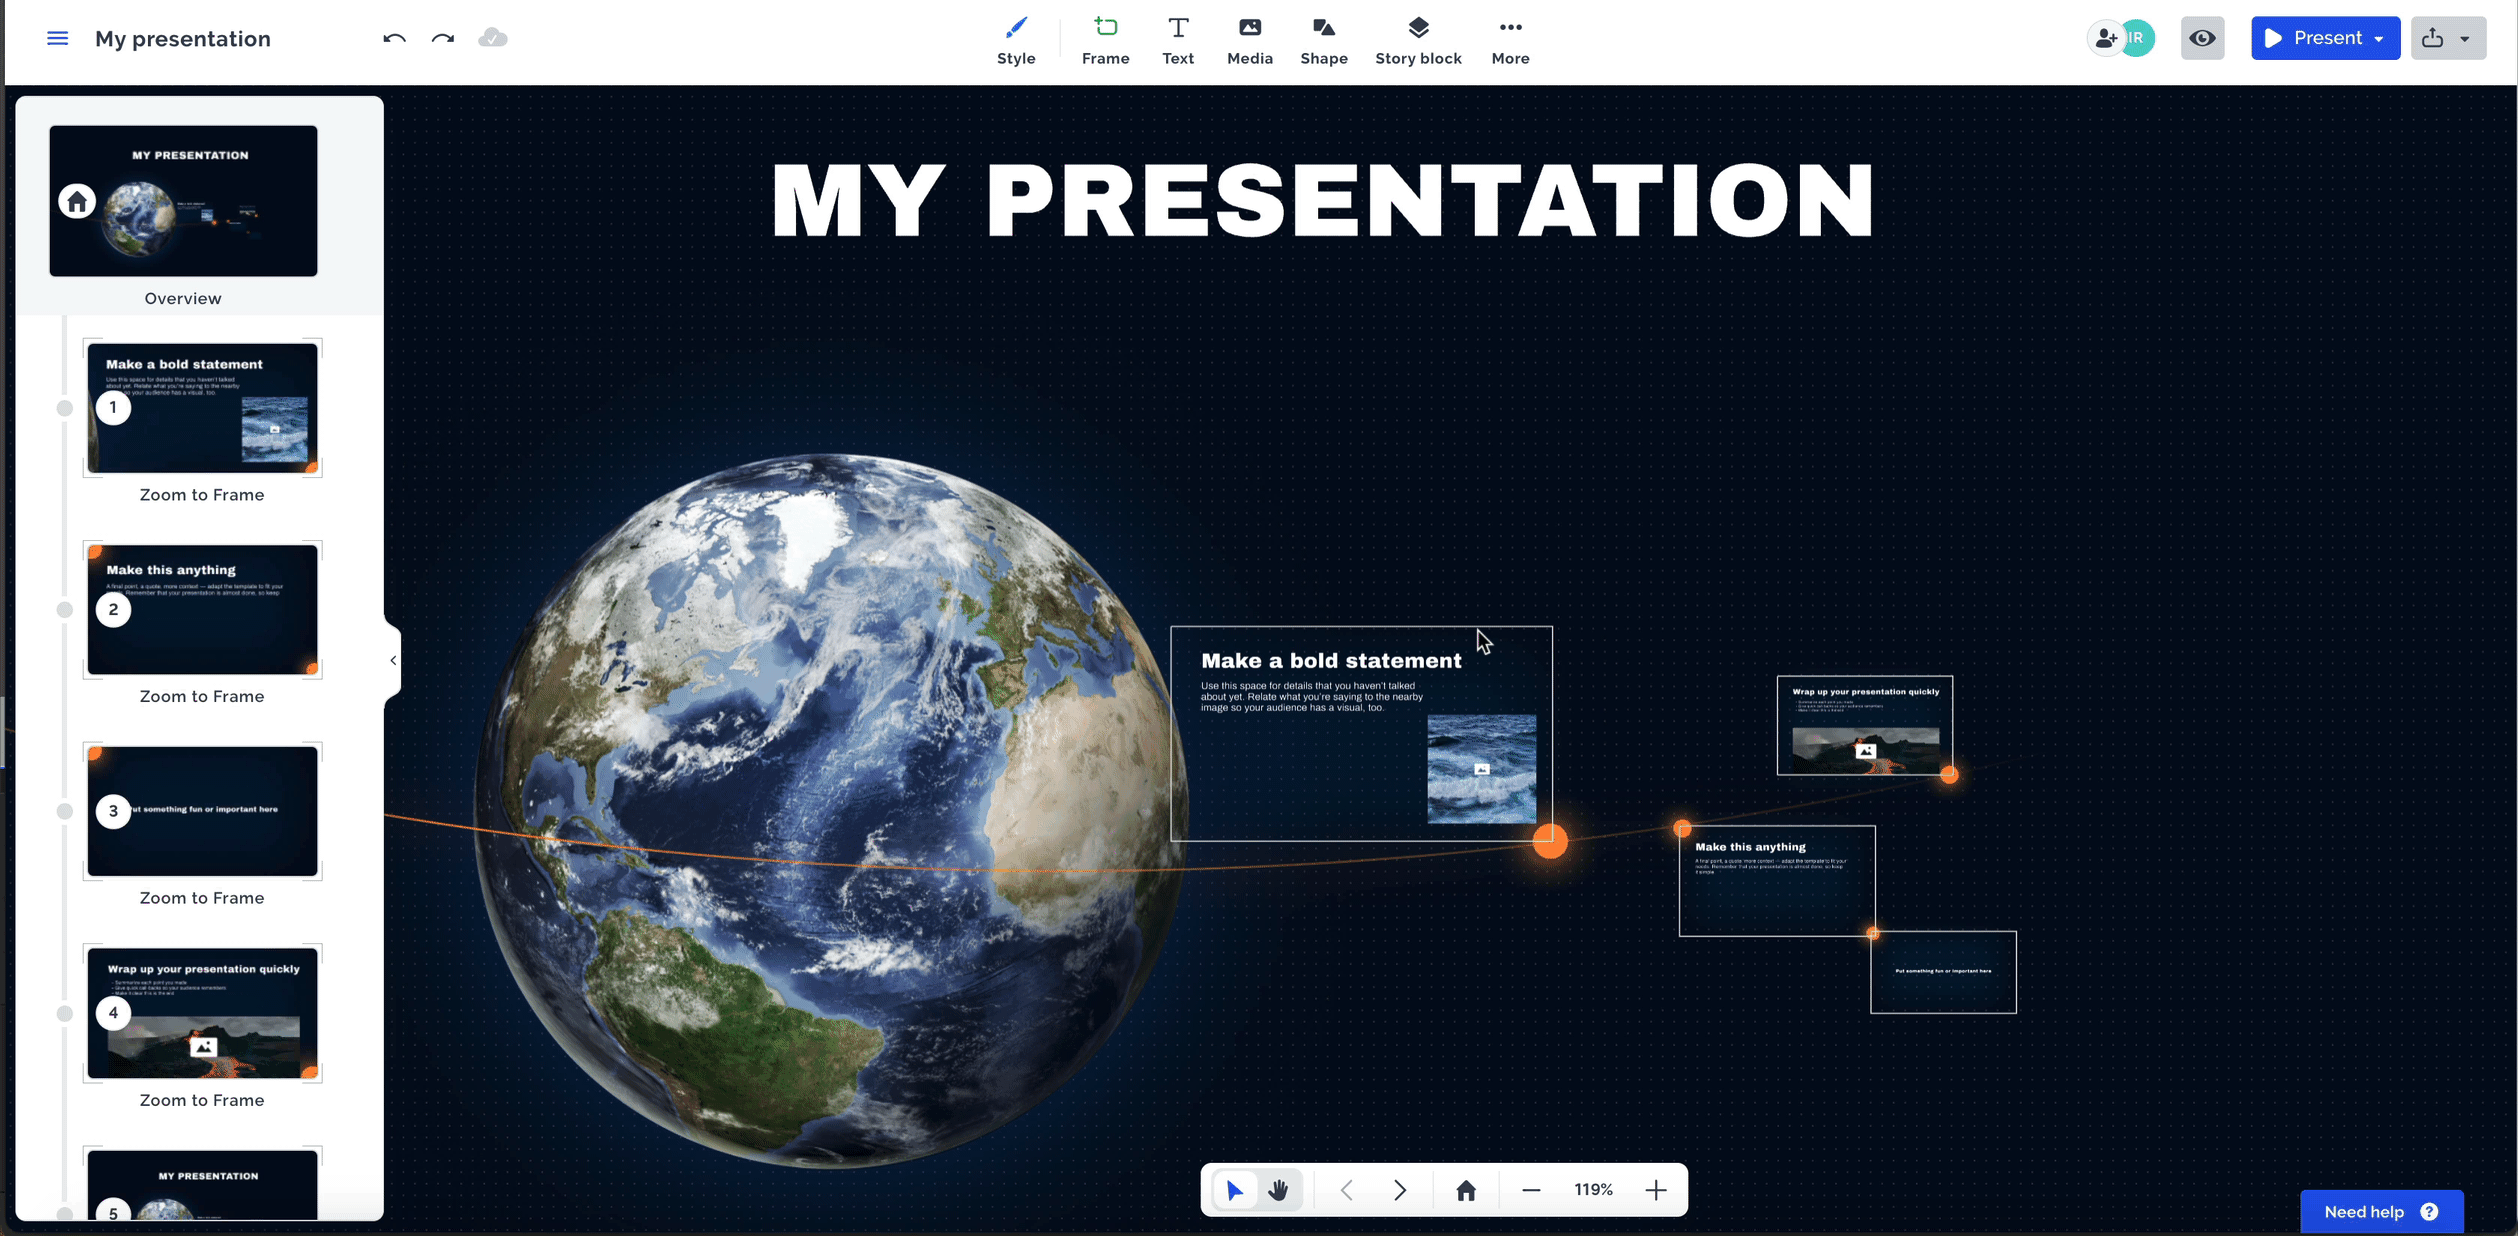
Task: Collapse the left sidebar panel
Action: [x=393, y=660]
